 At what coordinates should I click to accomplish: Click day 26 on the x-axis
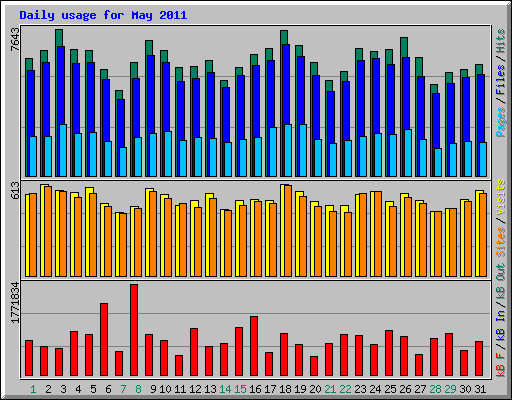tap(405, 389)
